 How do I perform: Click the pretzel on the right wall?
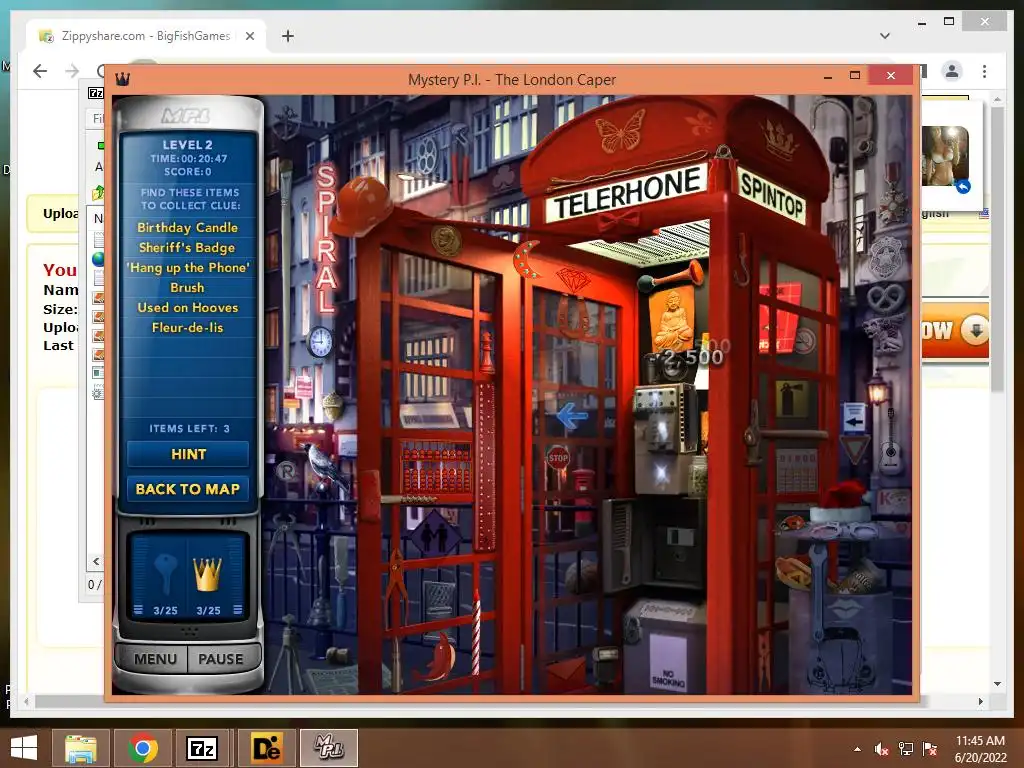click(x=885, y=299)
